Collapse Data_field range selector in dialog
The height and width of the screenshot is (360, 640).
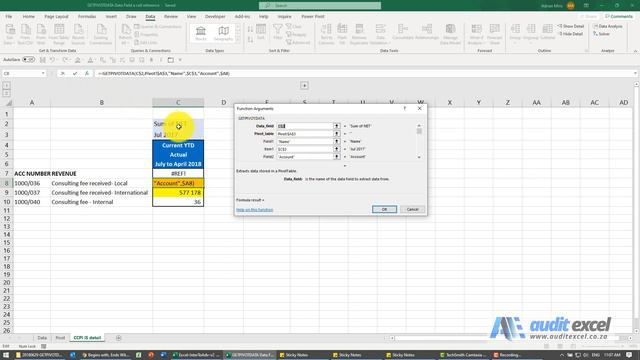point(337,126)
